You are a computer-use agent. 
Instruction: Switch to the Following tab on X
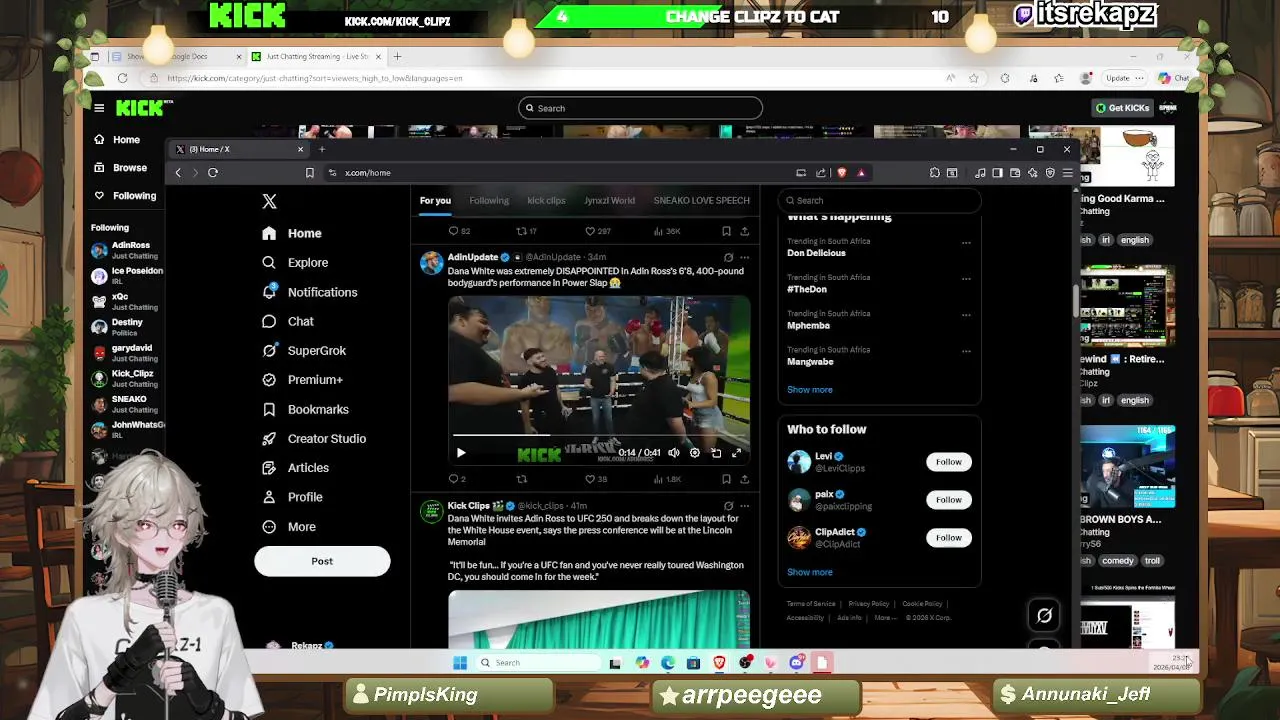[x=489, y=200]
